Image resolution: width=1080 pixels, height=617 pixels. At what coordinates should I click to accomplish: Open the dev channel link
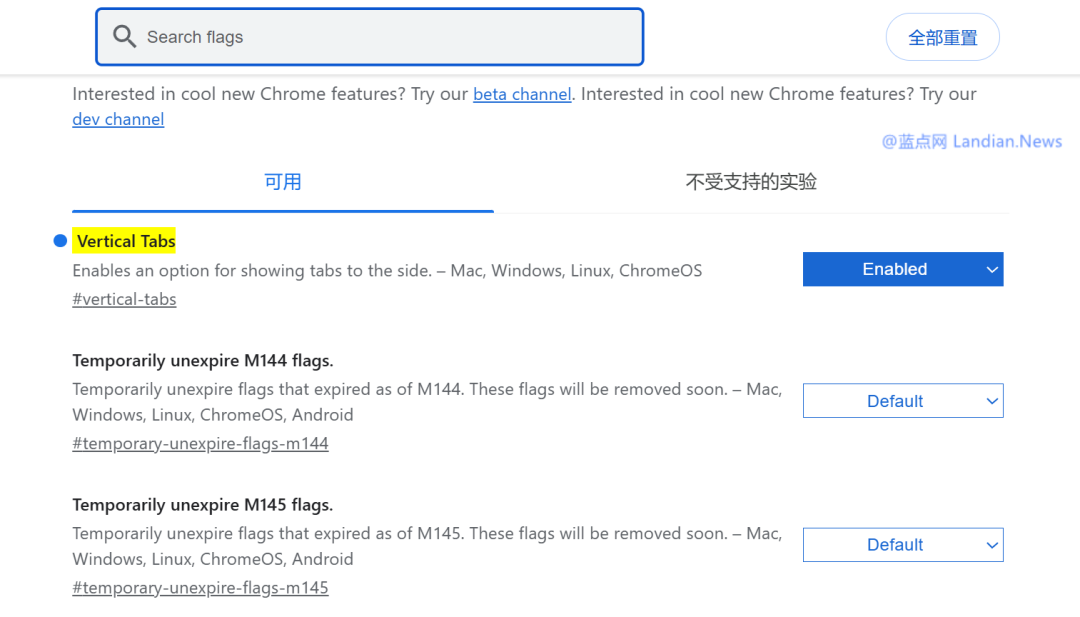(x=117, y=118)
